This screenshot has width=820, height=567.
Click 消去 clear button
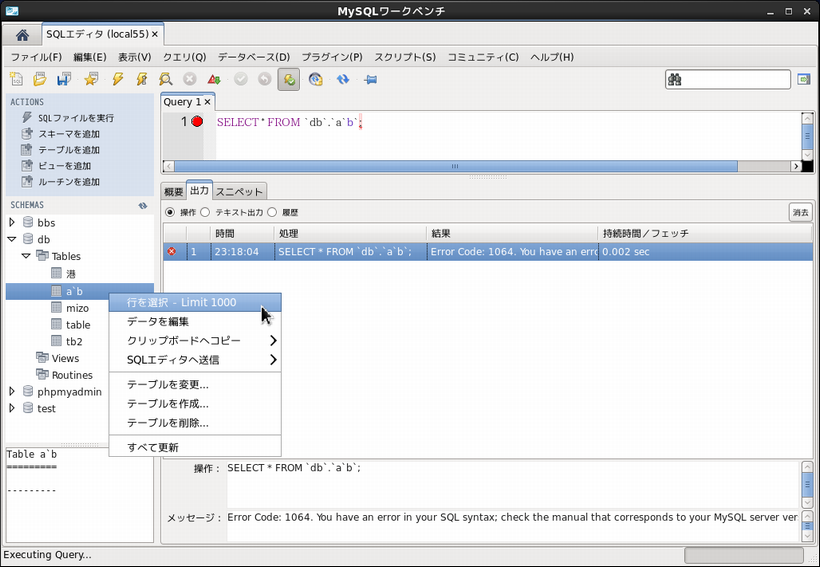coord(800,212)
